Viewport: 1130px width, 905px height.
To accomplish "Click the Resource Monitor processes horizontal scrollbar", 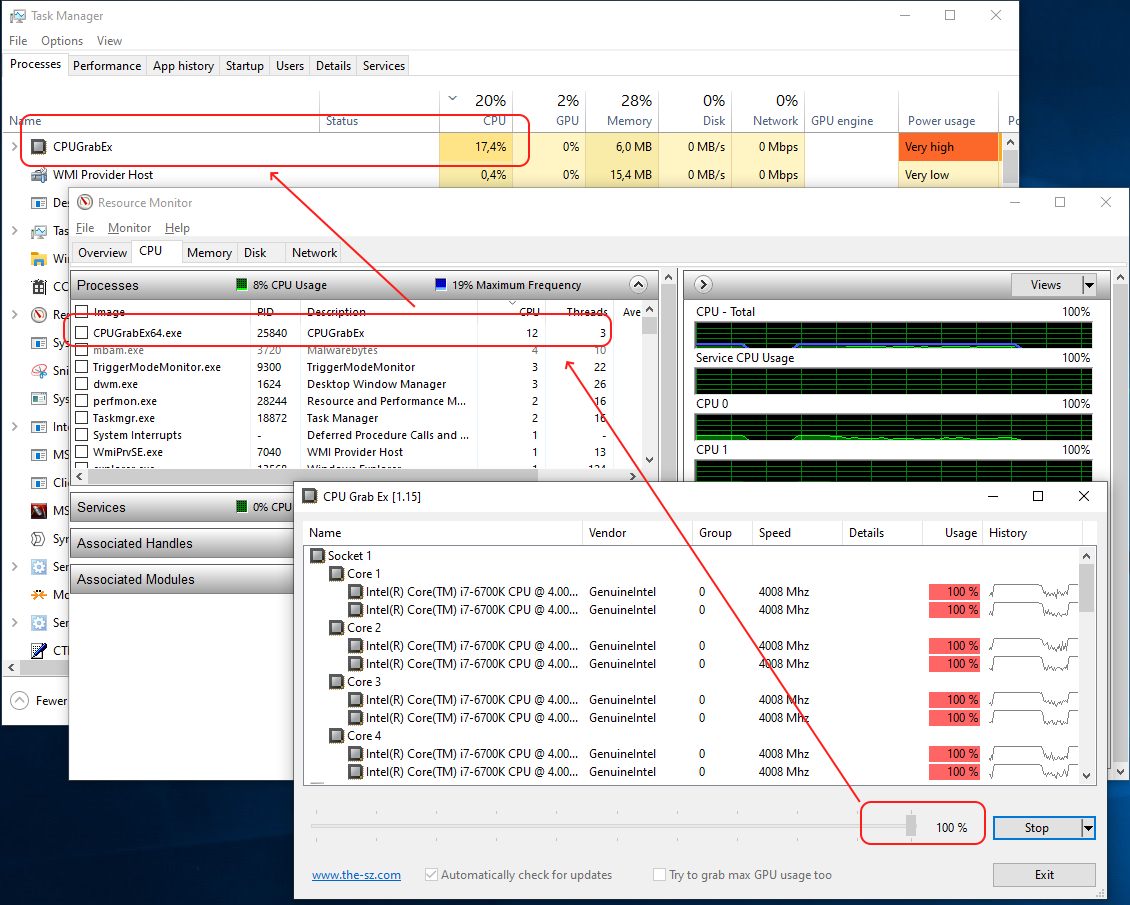I will [355, 476].
